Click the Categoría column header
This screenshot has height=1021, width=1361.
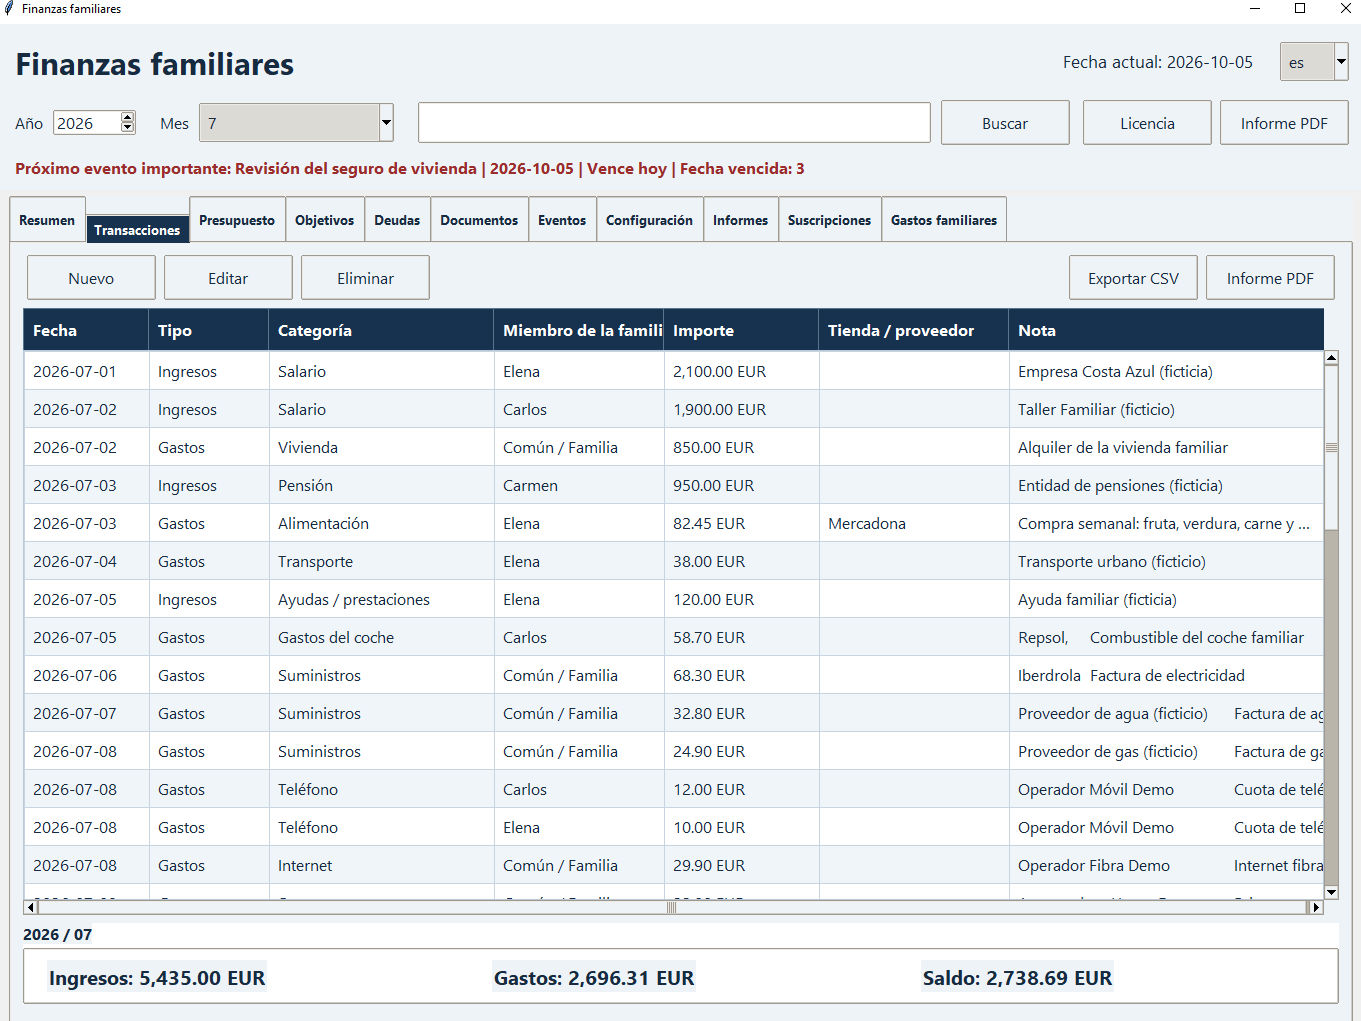click(x=381, y=330)
